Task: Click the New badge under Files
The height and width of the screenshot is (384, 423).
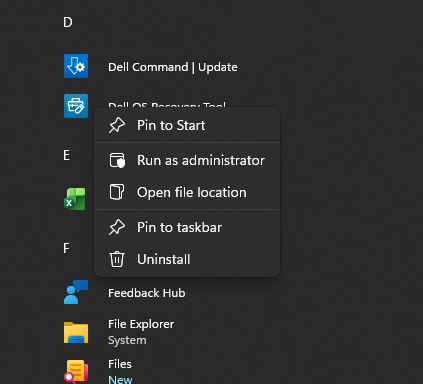Action: (120, 379)
